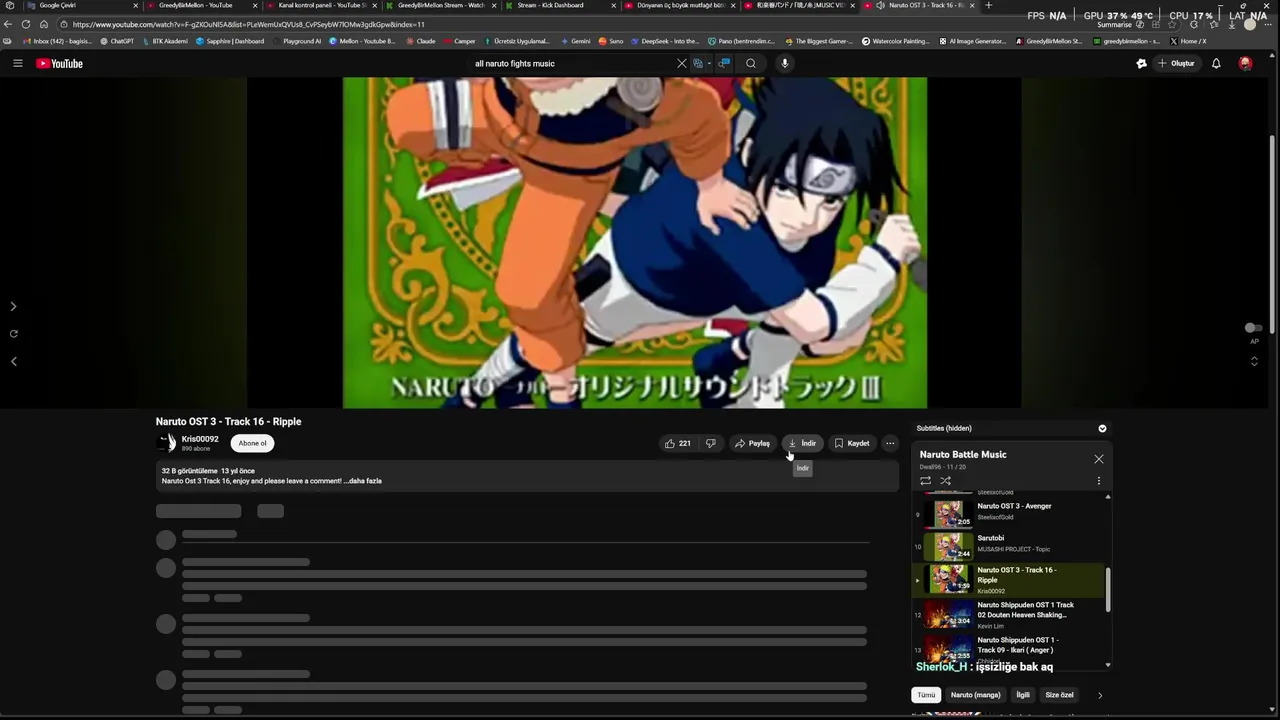Open the account avatar menu
Image resolution: width=1280 pixels, height=720 pixels.
[1245, 63]
